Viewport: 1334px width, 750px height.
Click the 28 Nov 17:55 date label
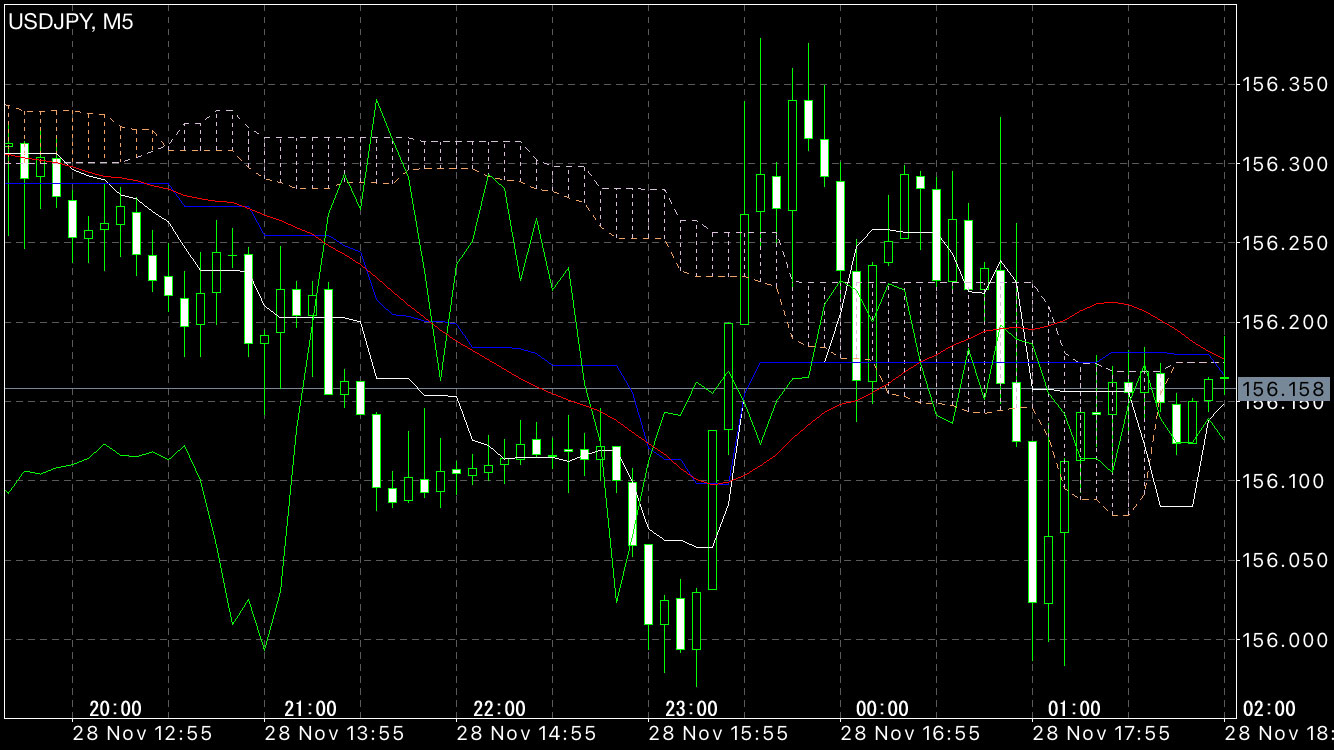1100,734
